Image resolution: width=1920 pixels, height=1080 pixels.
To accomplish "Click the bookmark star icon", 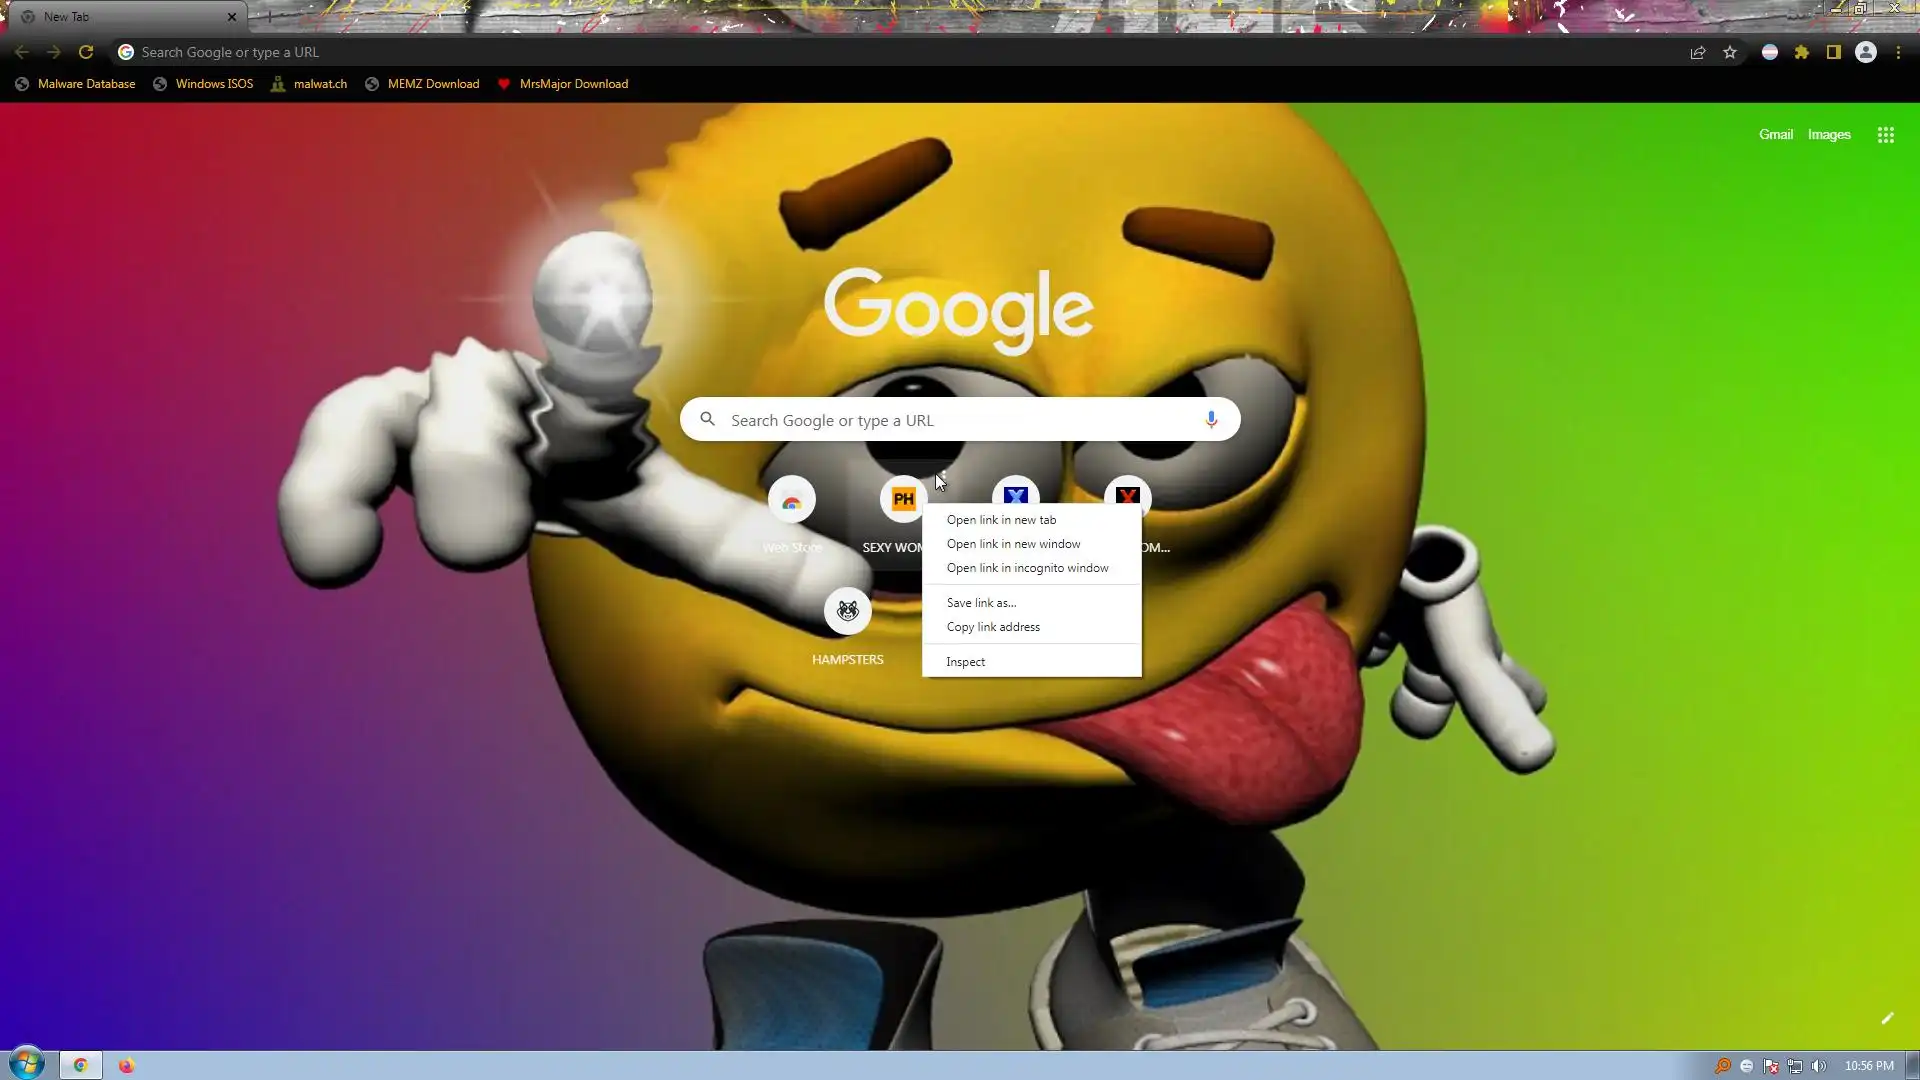I will pos(1730,52).
